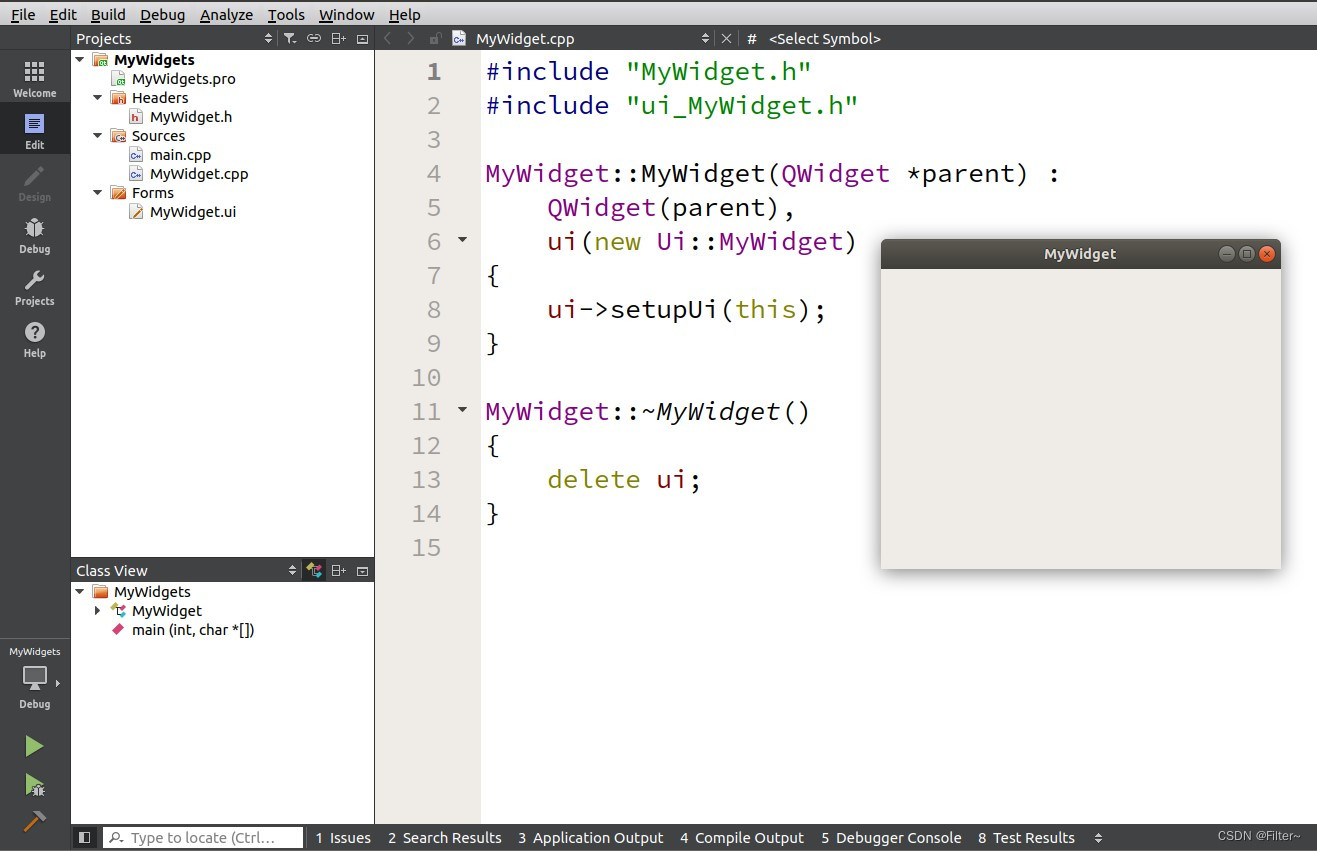The height and width of the screenshot is (851, 1317).
Task: Select main (int, char *[]) in Class View
Action: pos(193,630)
